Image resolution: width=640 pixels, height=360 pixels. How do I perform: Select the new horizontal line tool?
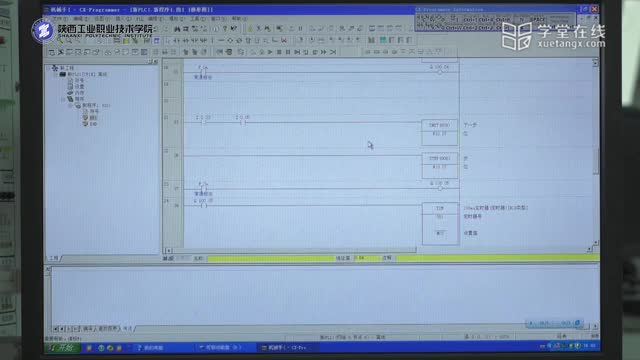[221, 40]
